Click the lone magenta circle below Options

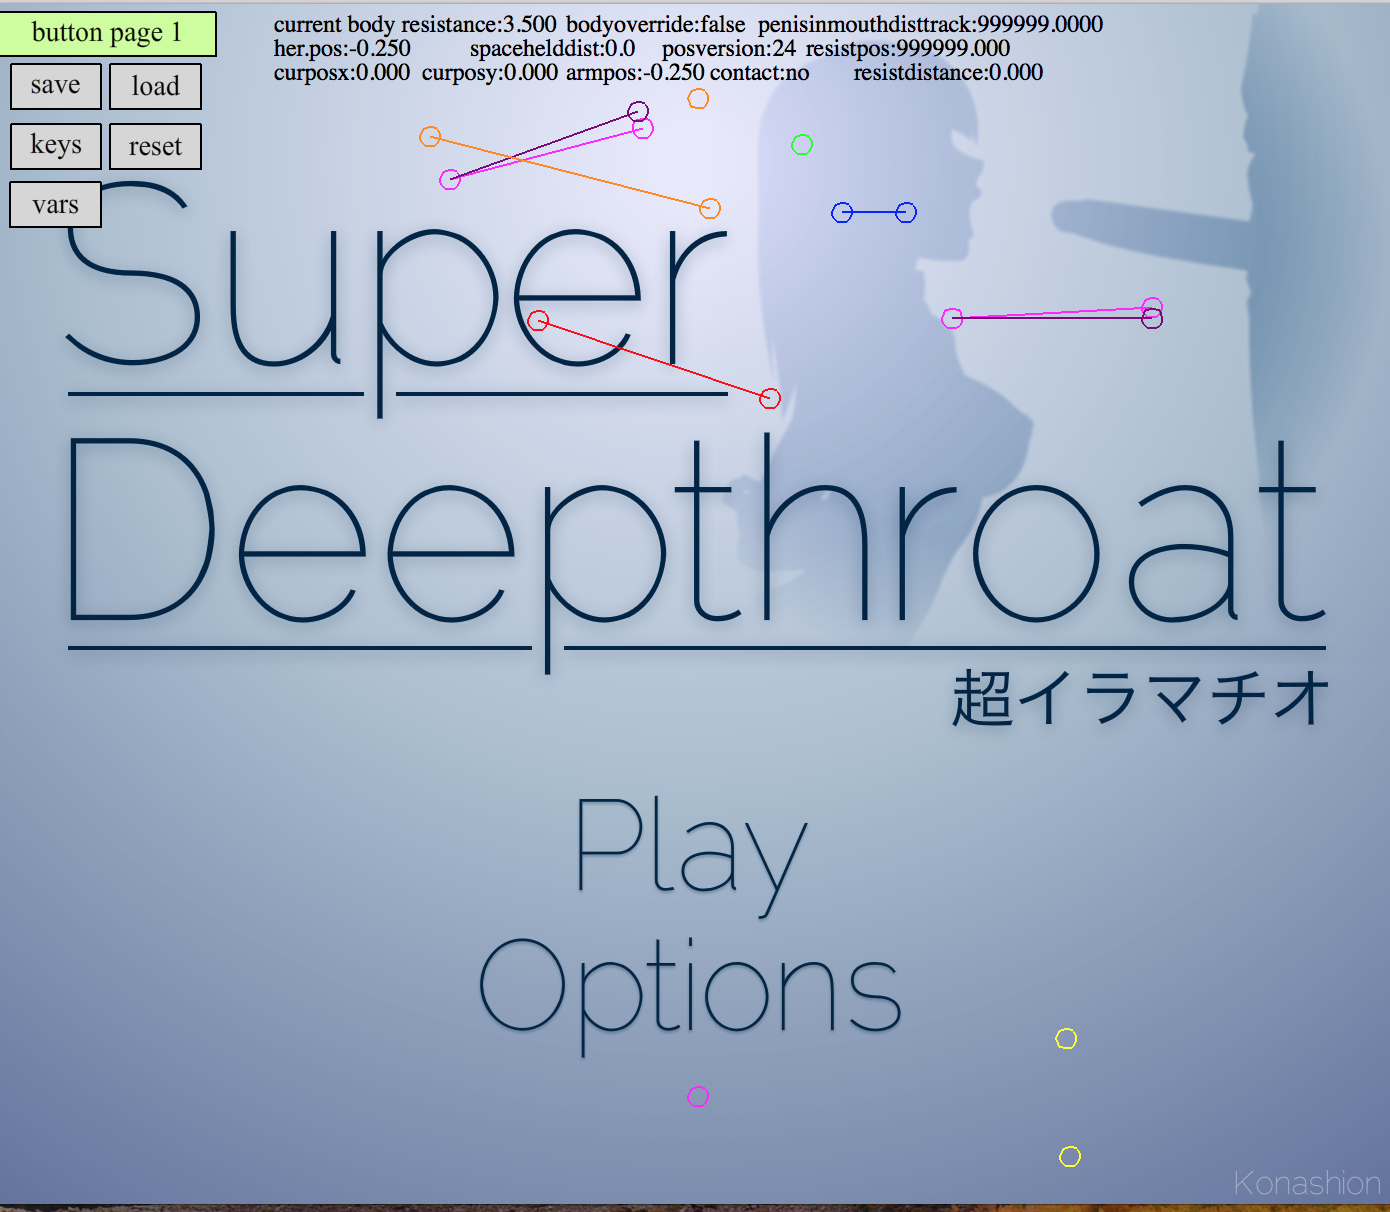pos(698,1097)
